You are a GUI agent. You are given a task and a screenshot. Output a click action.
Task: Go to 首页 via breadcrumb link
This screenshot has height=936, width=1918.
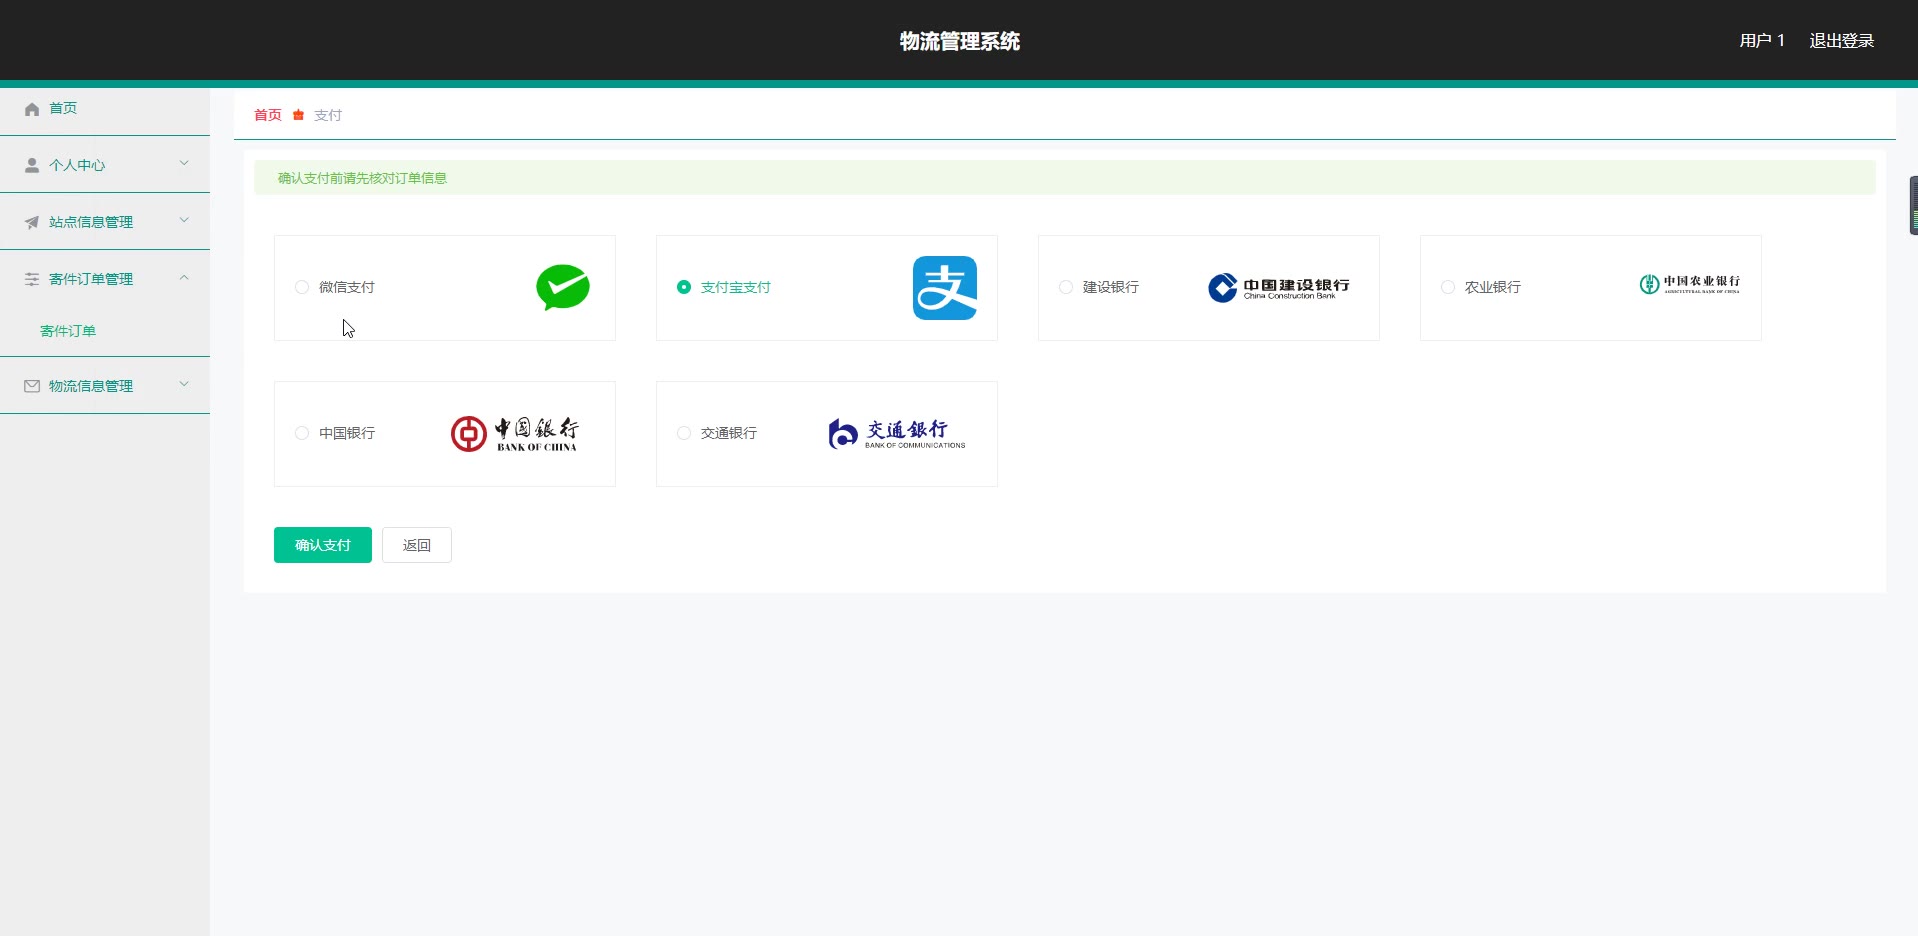tap(268, 115)
